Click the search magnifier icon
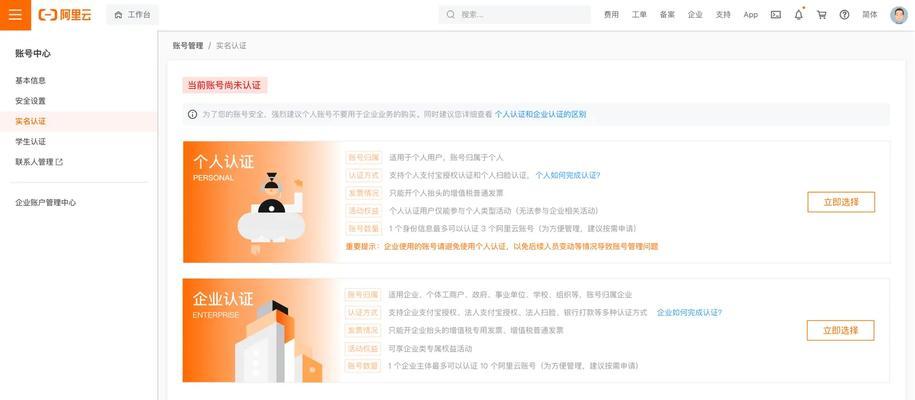 tap(450, 15)
